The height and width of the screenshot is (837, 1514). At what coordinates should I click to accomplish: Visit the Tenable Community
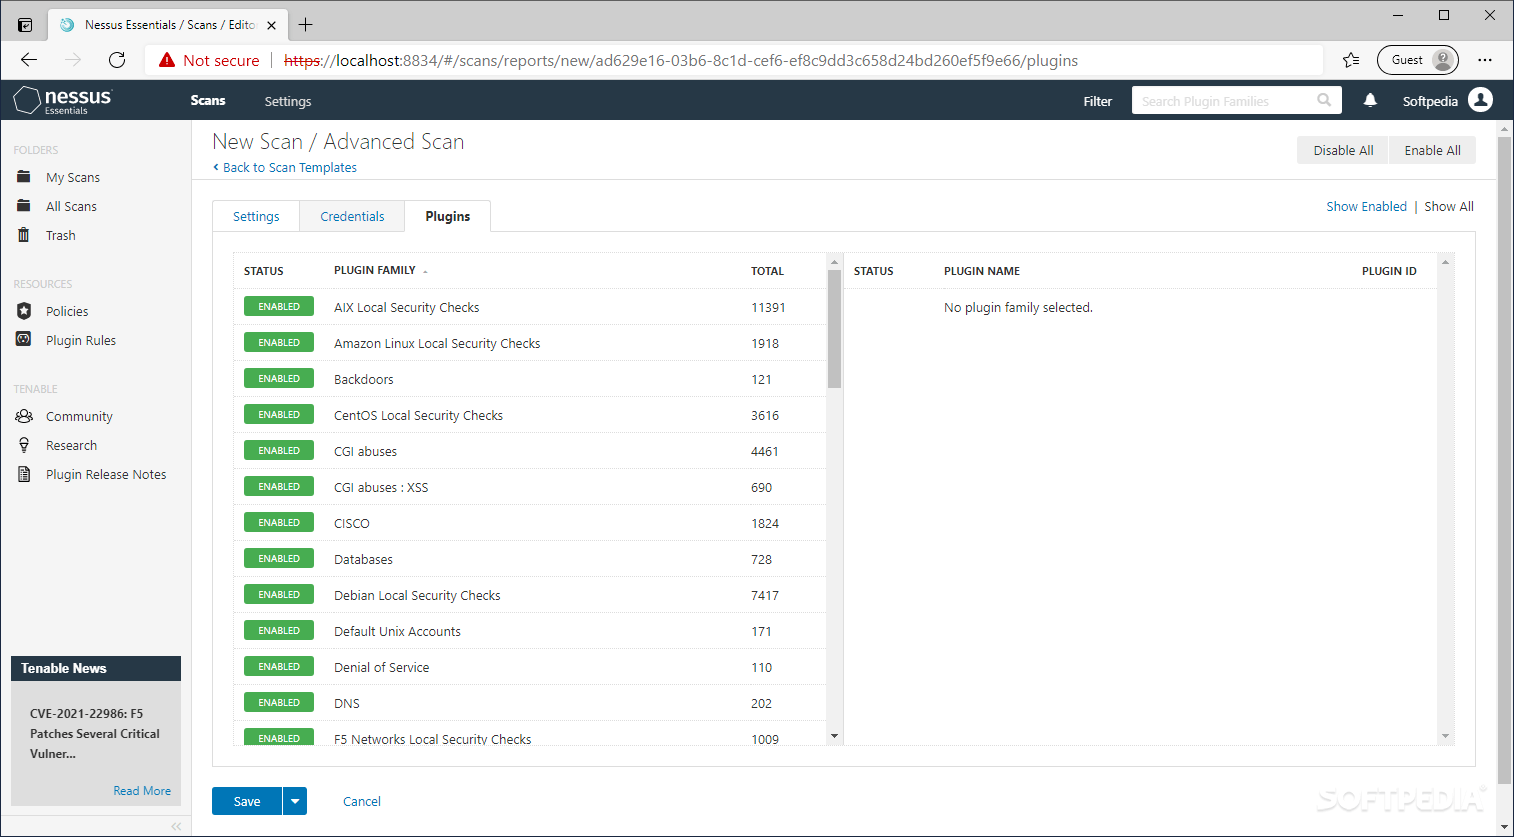tap(79, 416)
